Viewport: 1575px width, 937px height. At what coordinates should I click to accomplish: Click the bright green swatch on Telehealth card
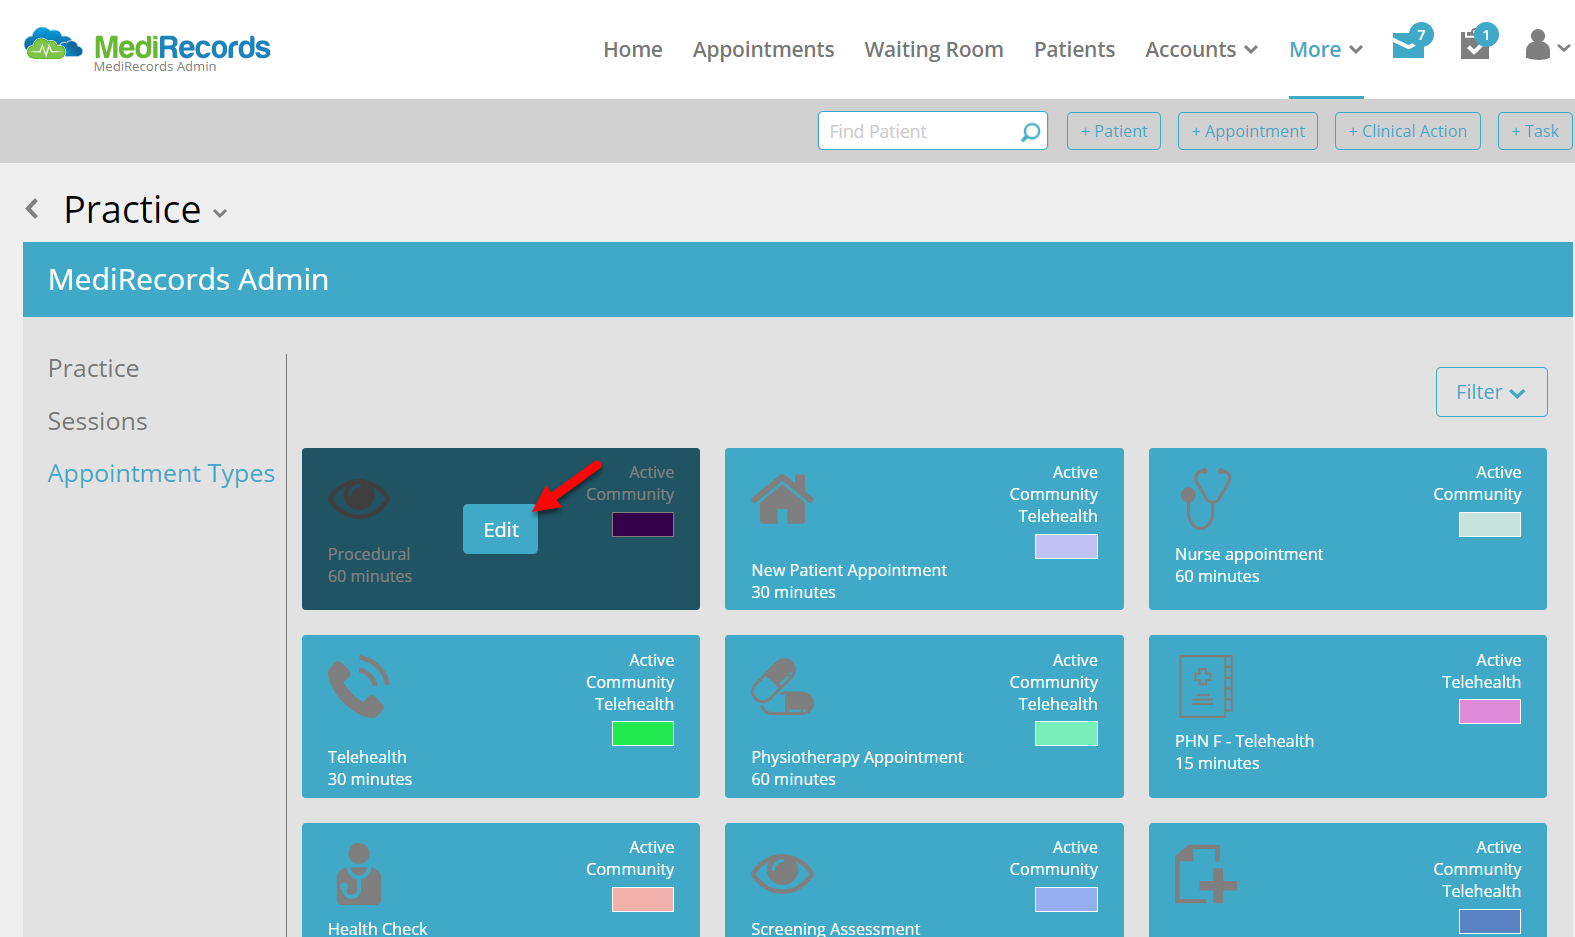(x=643, y=733)
